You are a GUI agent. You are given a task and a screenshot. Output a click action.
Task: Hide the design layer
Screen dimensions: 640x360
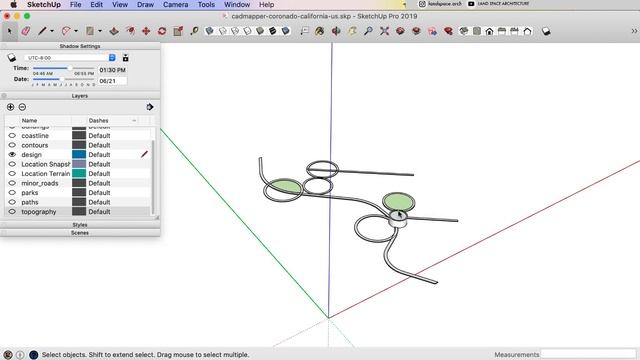pyautogui.click(x=12, y=155)
